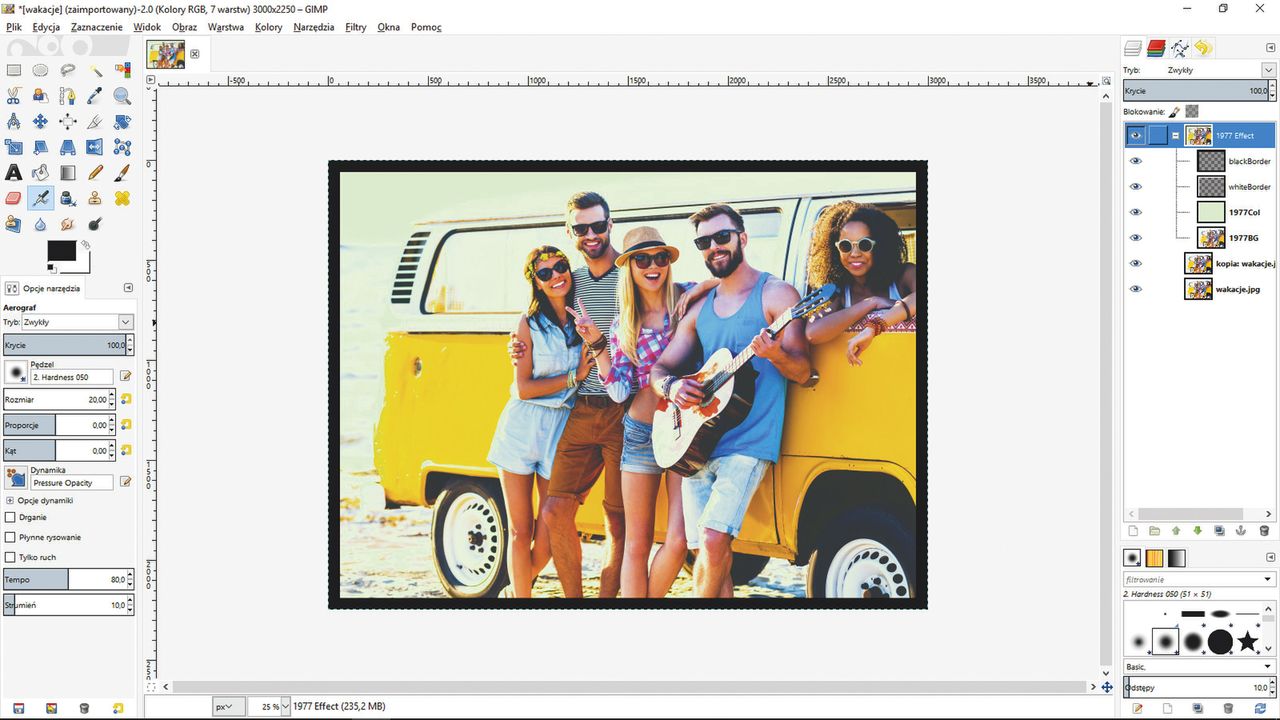Select the star brush thumbnail
The width and height of the screenshot is (1280, 720).
click(x=1247, y=641)
